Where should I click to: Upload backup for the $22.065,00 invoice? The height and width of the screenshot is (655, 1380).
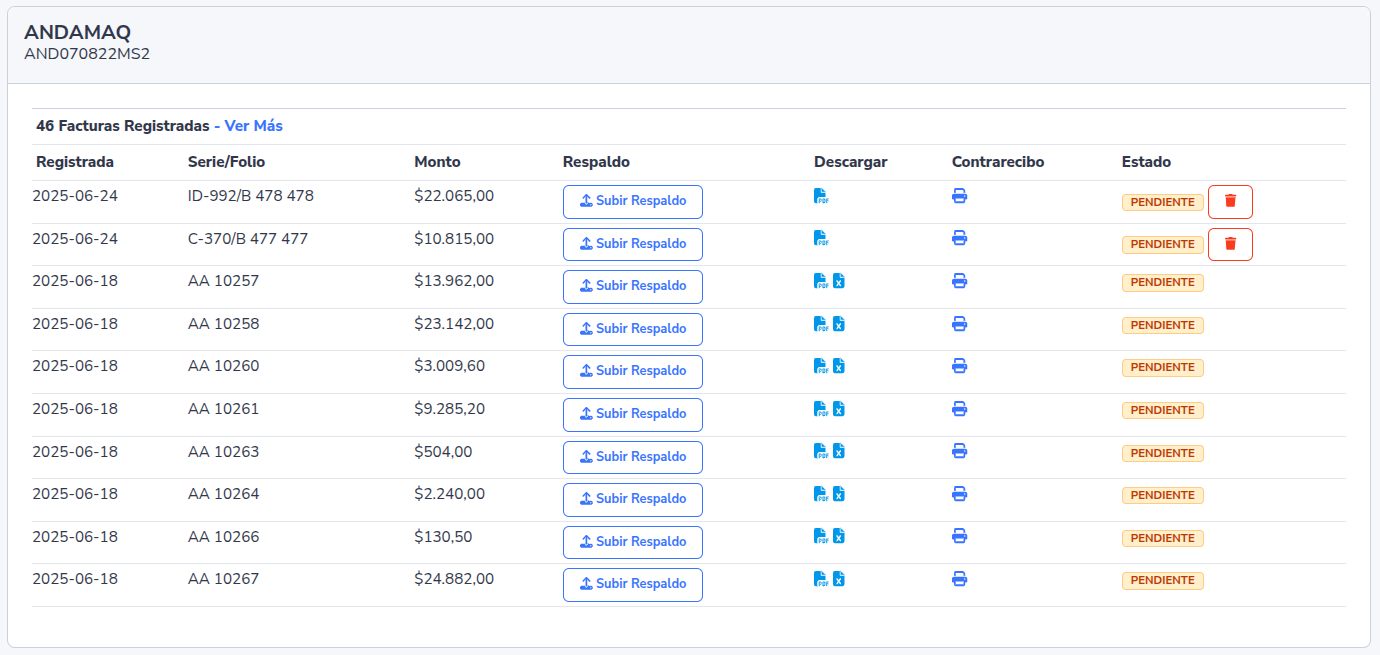point(632,202)
